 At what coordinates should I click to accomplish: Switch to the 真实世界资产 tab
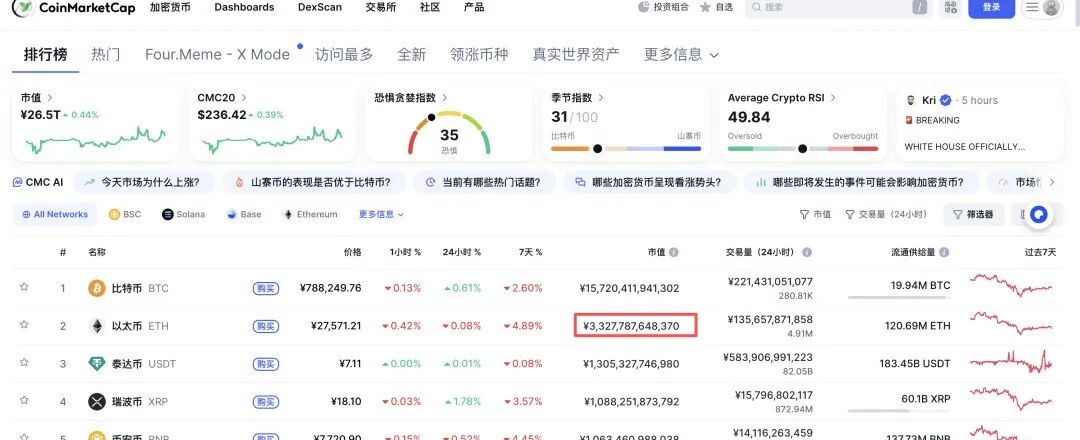[576, 54]
